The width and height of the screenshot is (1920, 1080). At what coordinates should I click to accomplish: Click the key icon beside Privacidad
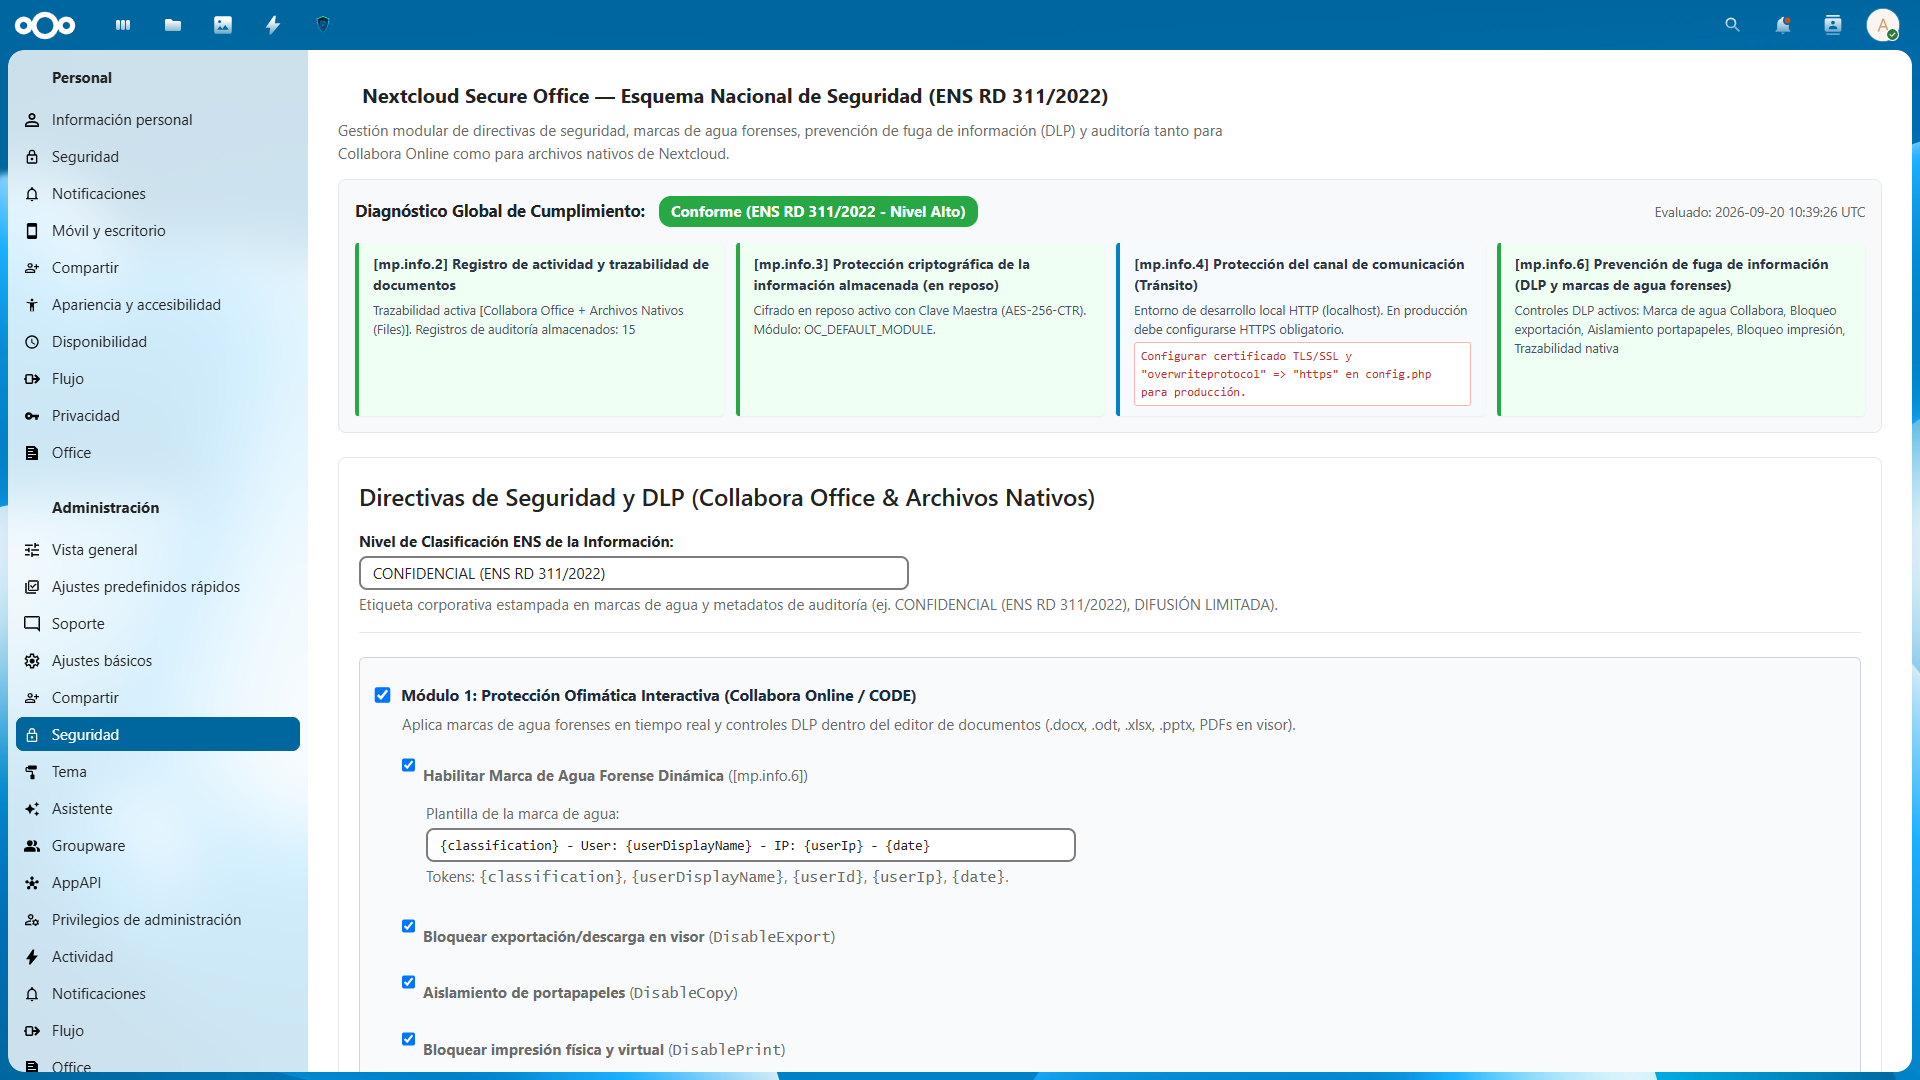pyautogui.click(x=32, y=416)
